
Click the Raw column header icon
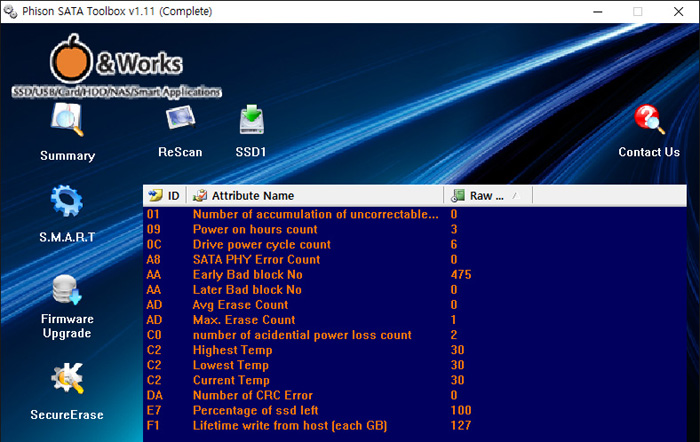[458, 196]
